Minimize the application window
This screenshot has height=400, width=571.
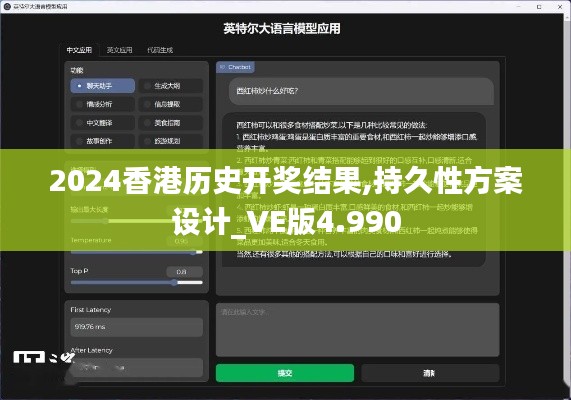pyautogui.click(x=519, y=7)
